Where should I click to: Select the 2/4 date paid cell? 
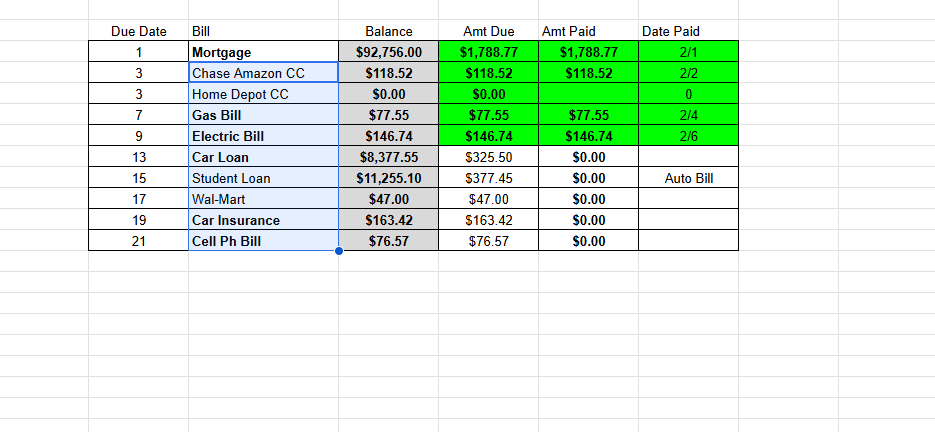[688, 115]
